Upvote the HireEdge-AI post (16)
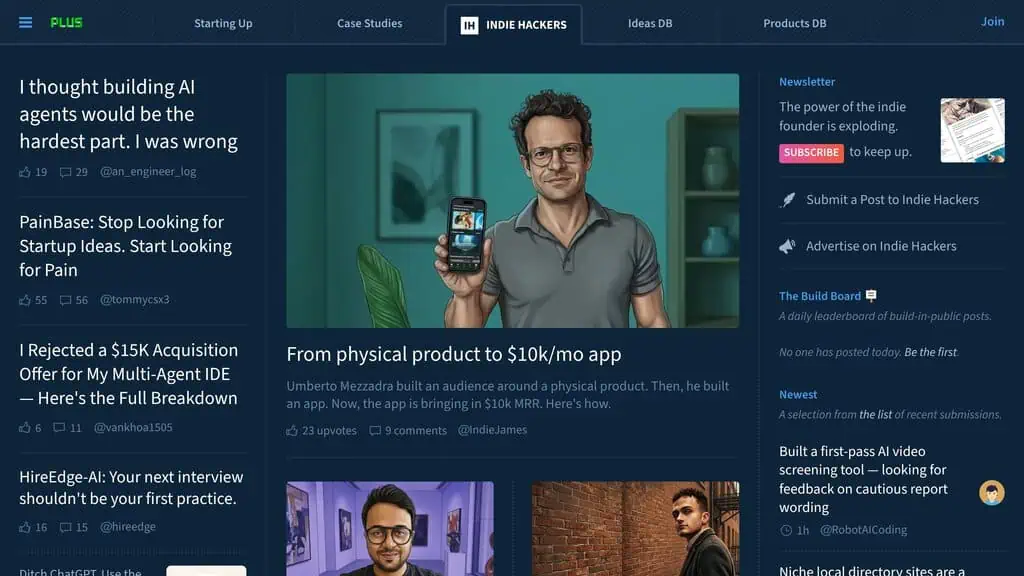This screenshot has width=1024, height=576. (25, 527)
